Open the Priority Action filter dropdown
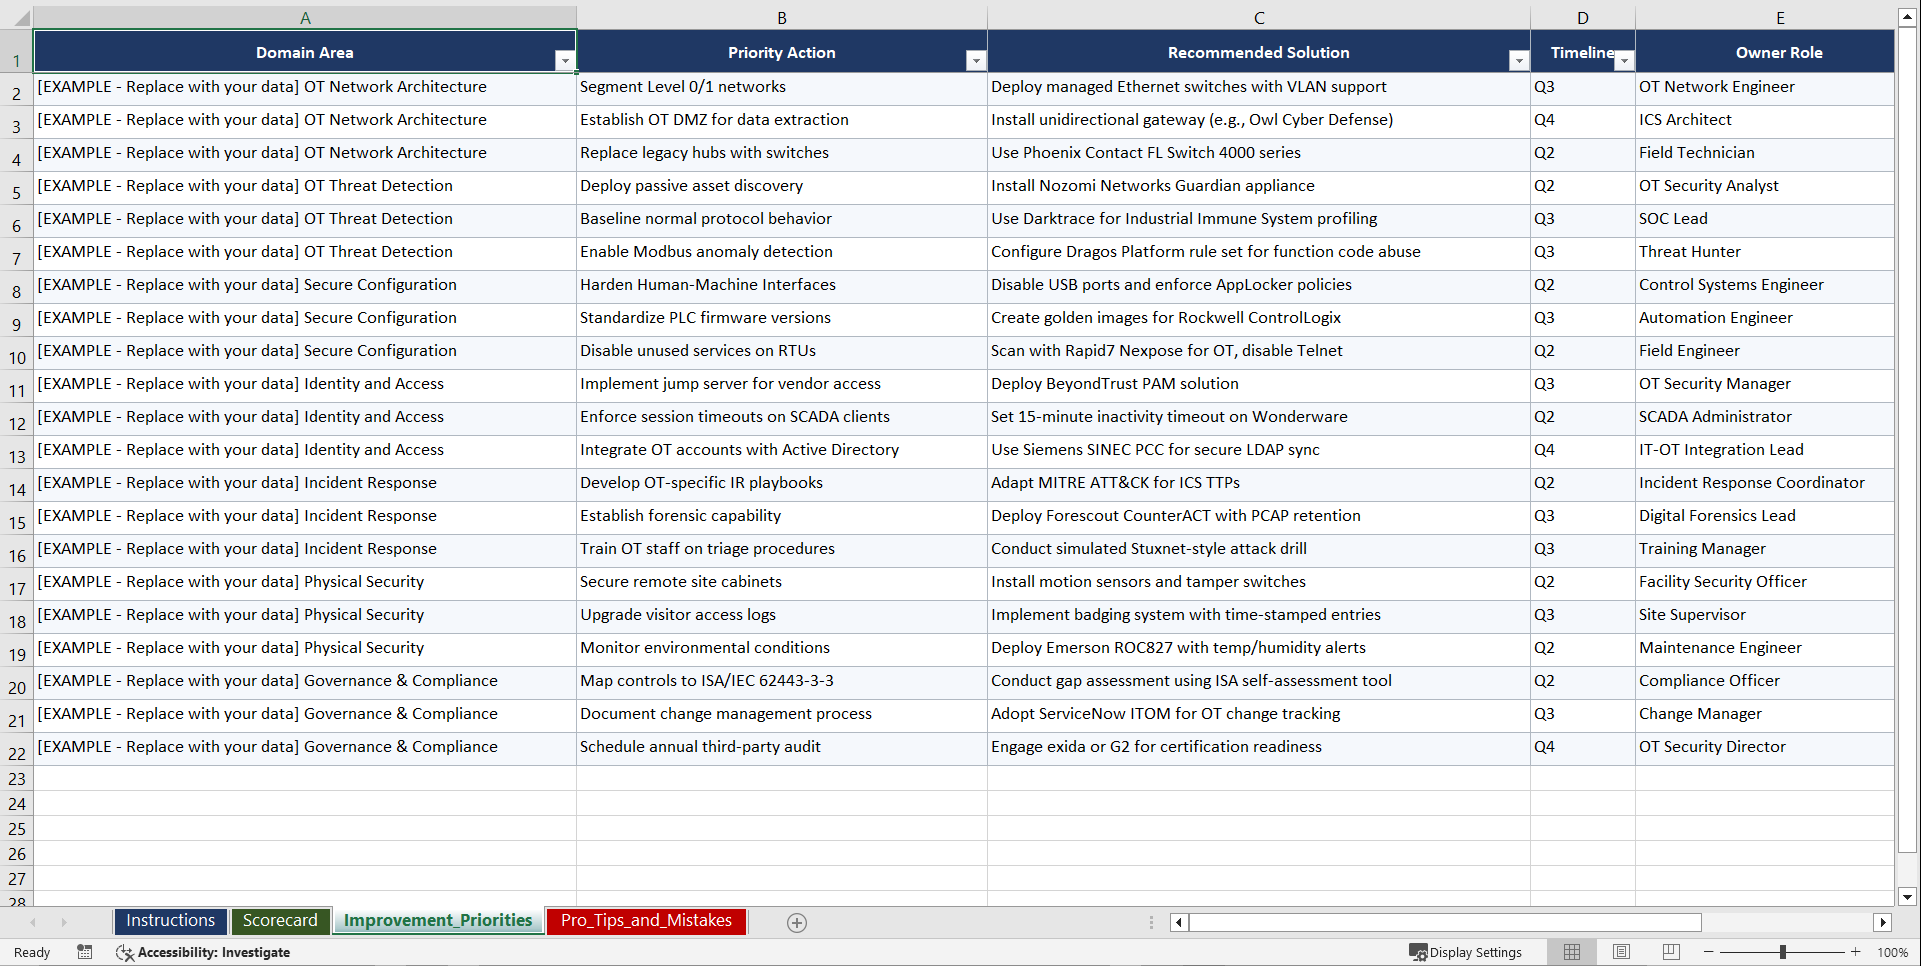Viewport: 1921px width, 966px height. (976, 60)
